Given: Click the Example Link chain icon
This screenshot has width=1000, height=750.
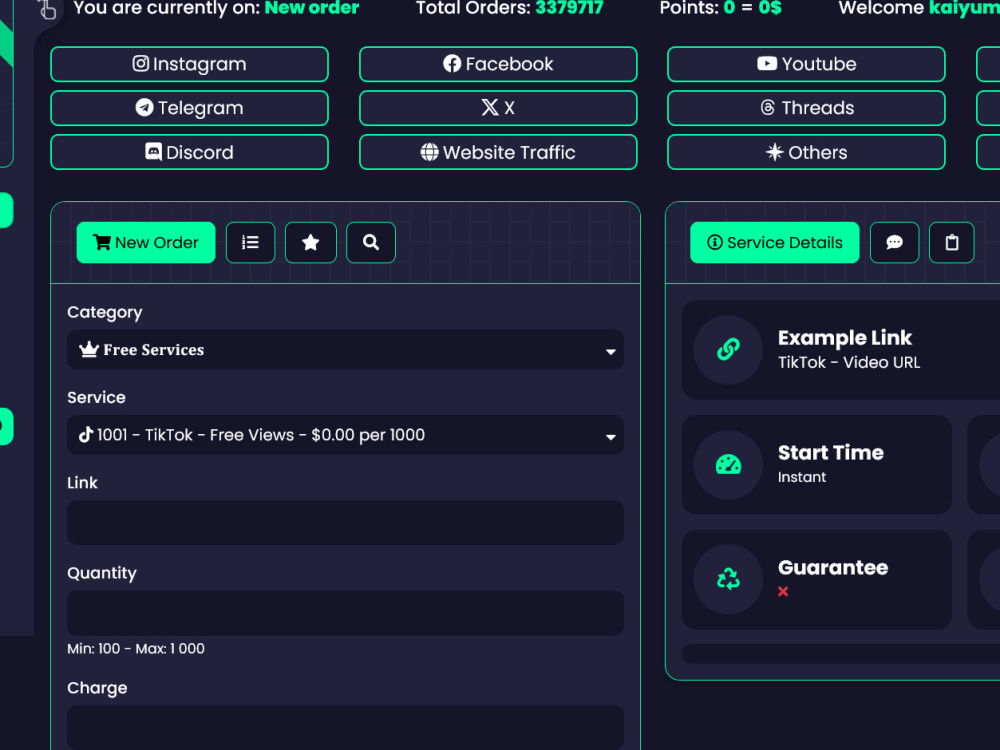Looking at the screenshot, I should [728, 349].
